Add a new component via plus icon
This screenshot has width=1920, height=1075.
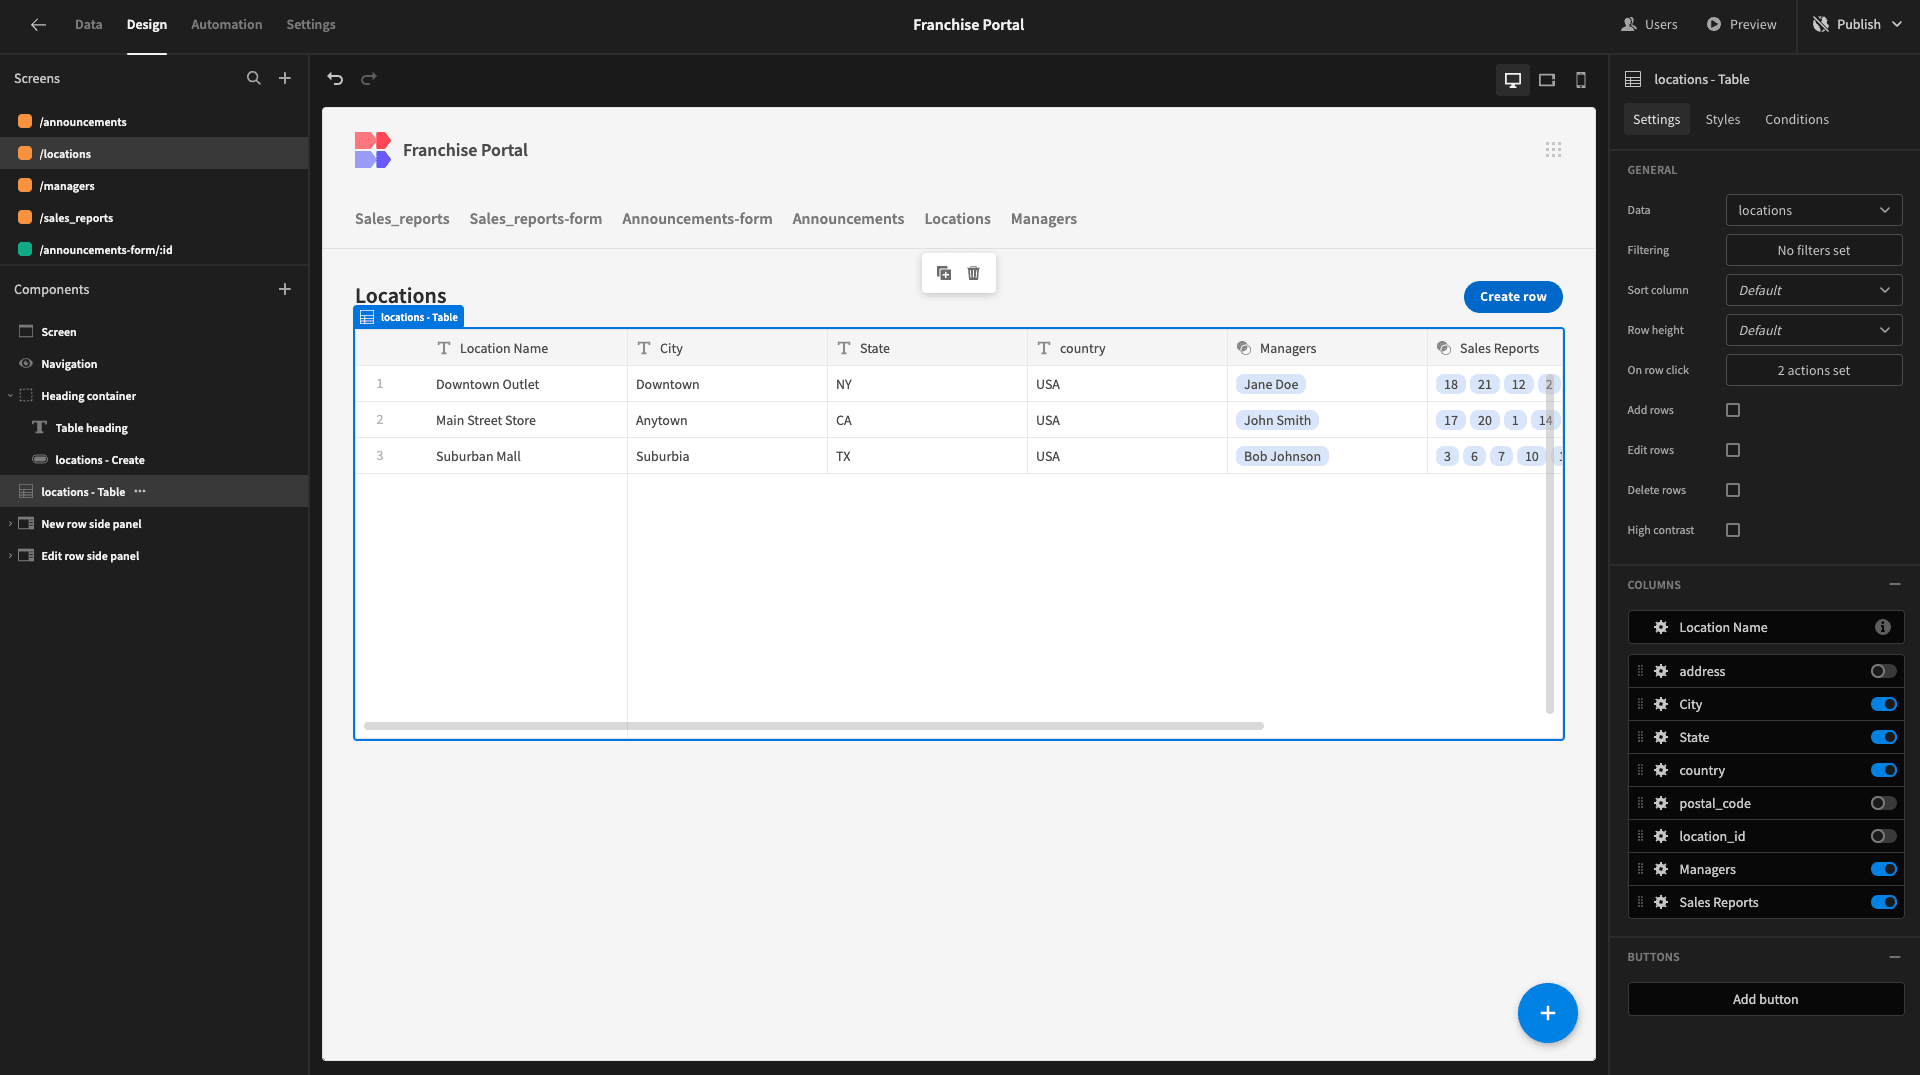285,289
